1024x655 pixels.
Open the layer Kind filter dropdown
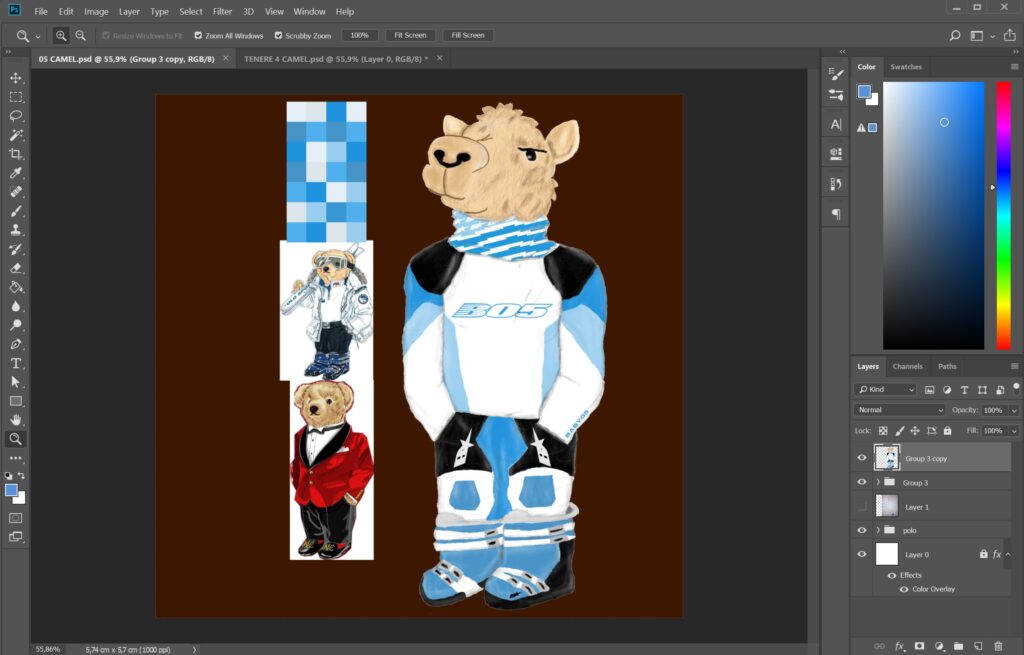click(x=885, y=389)
